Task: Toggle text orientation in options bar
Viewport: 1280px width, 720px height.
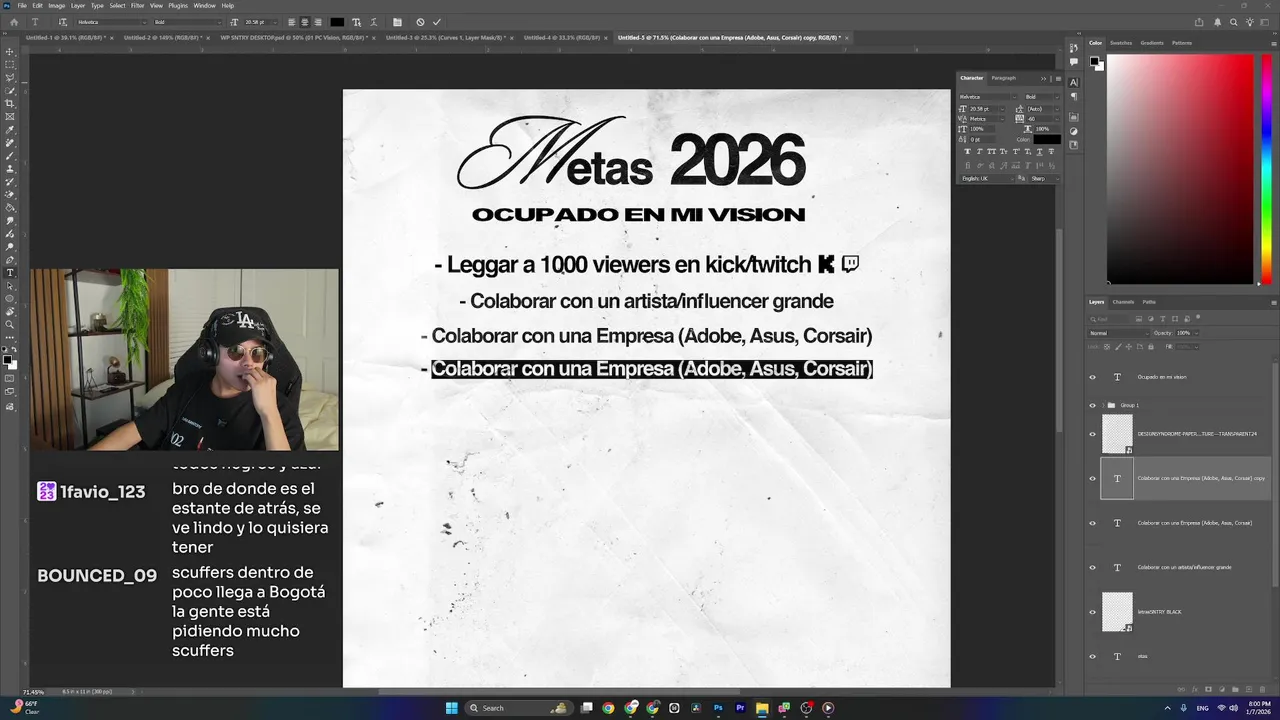Action: point(63,22)
